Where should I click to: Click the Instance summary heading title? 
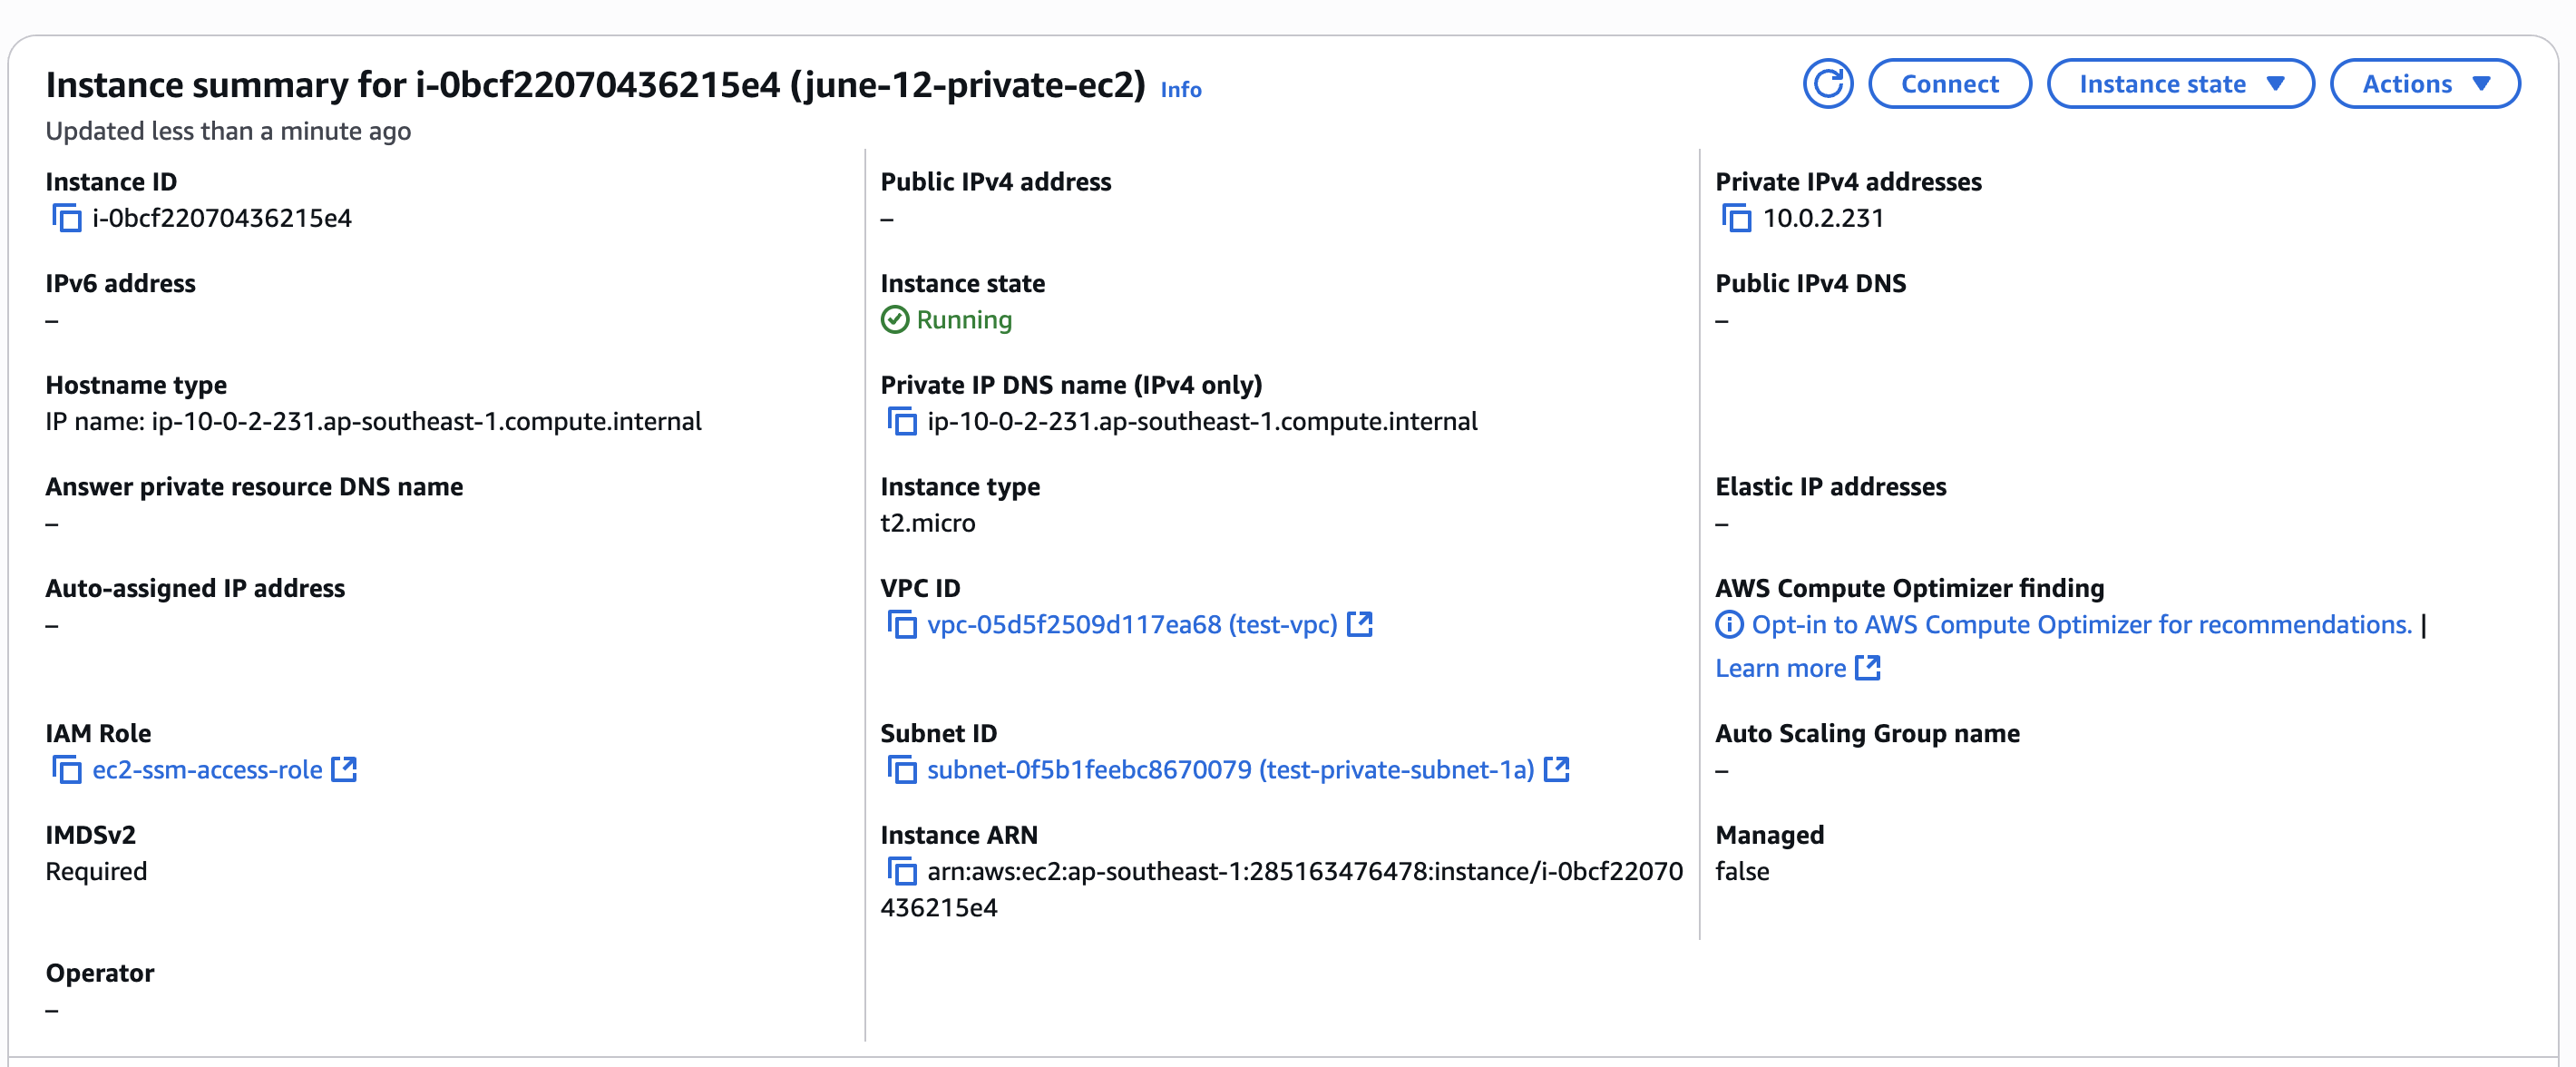pyautogui.click(x=595, y=84)
